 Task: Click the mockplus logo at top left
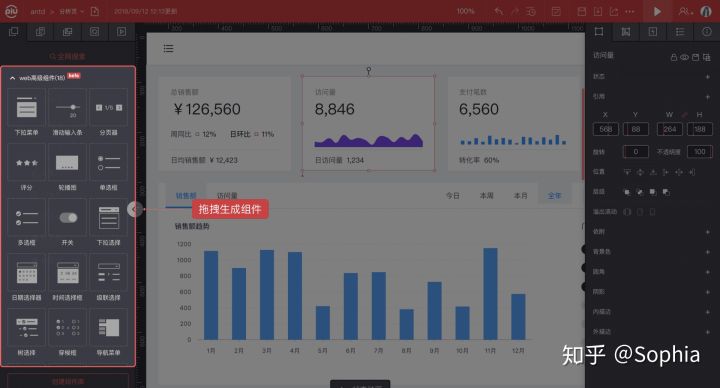[11, 11]
